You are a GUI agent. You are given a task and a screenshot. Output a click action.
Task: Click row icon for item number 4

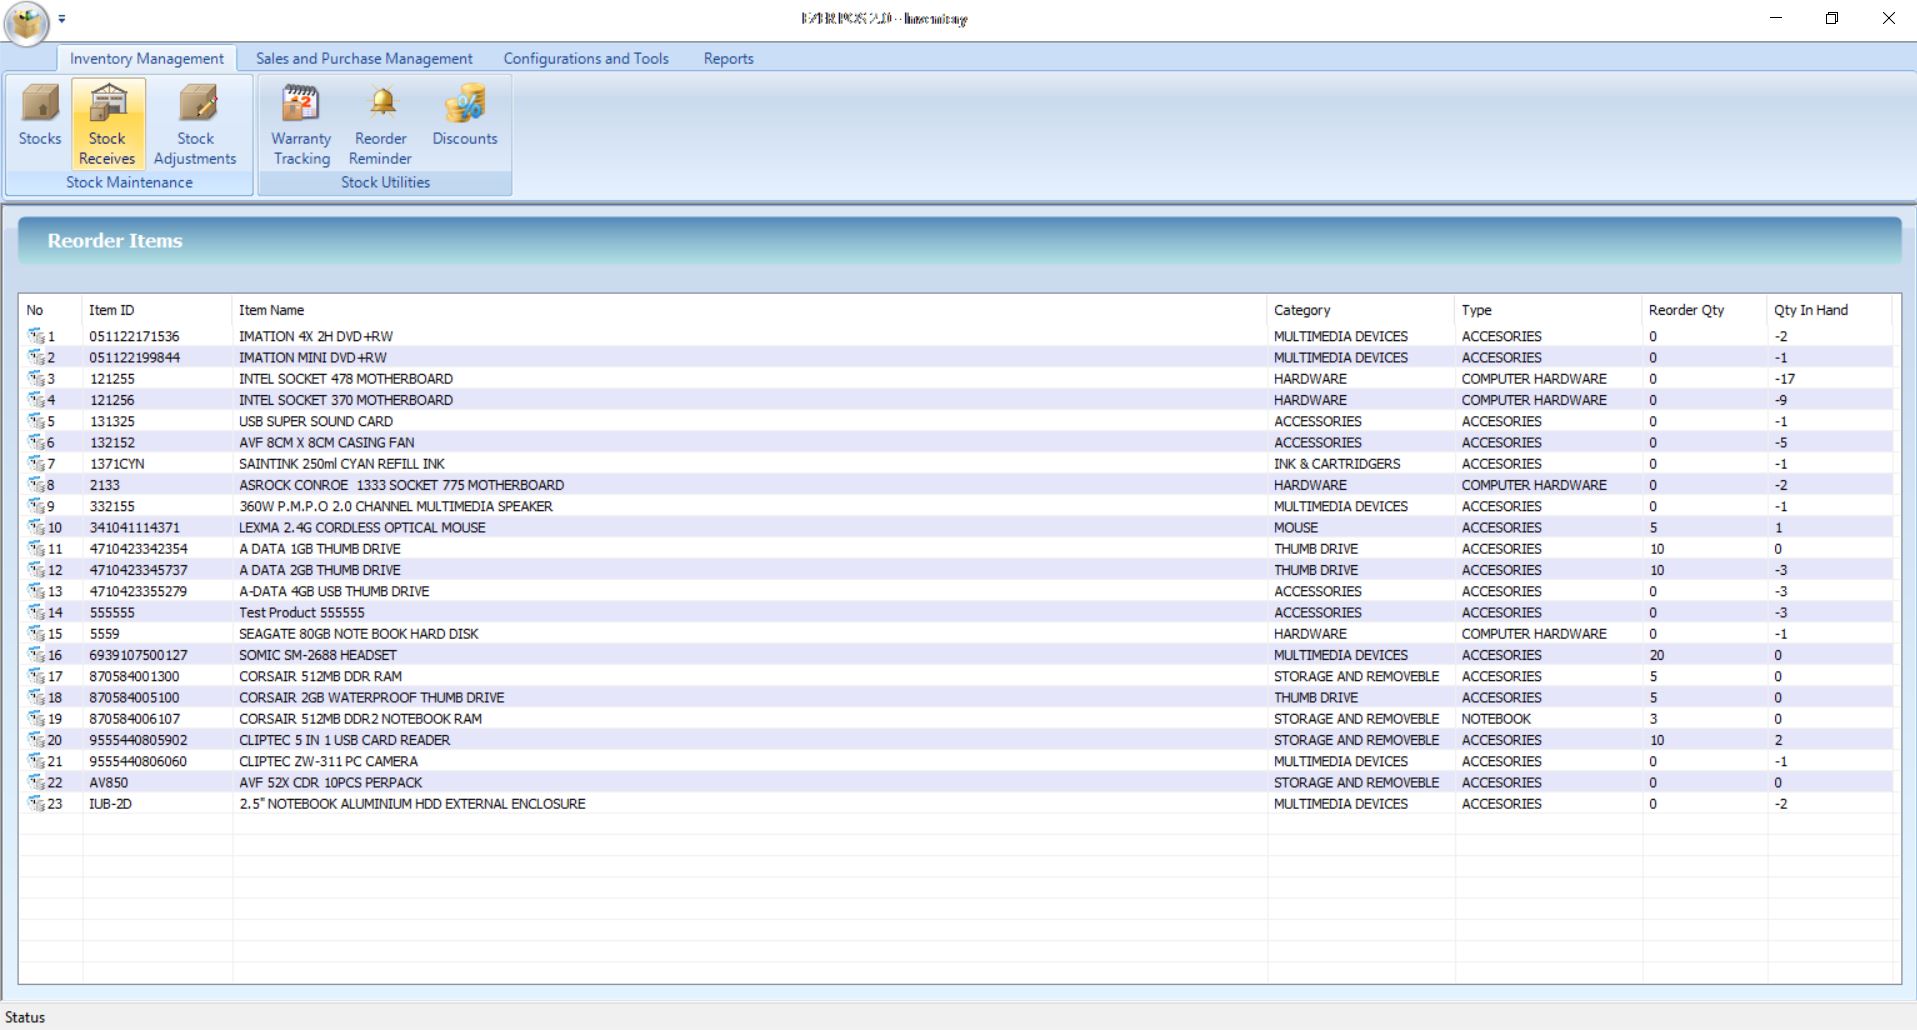(36, 400)
